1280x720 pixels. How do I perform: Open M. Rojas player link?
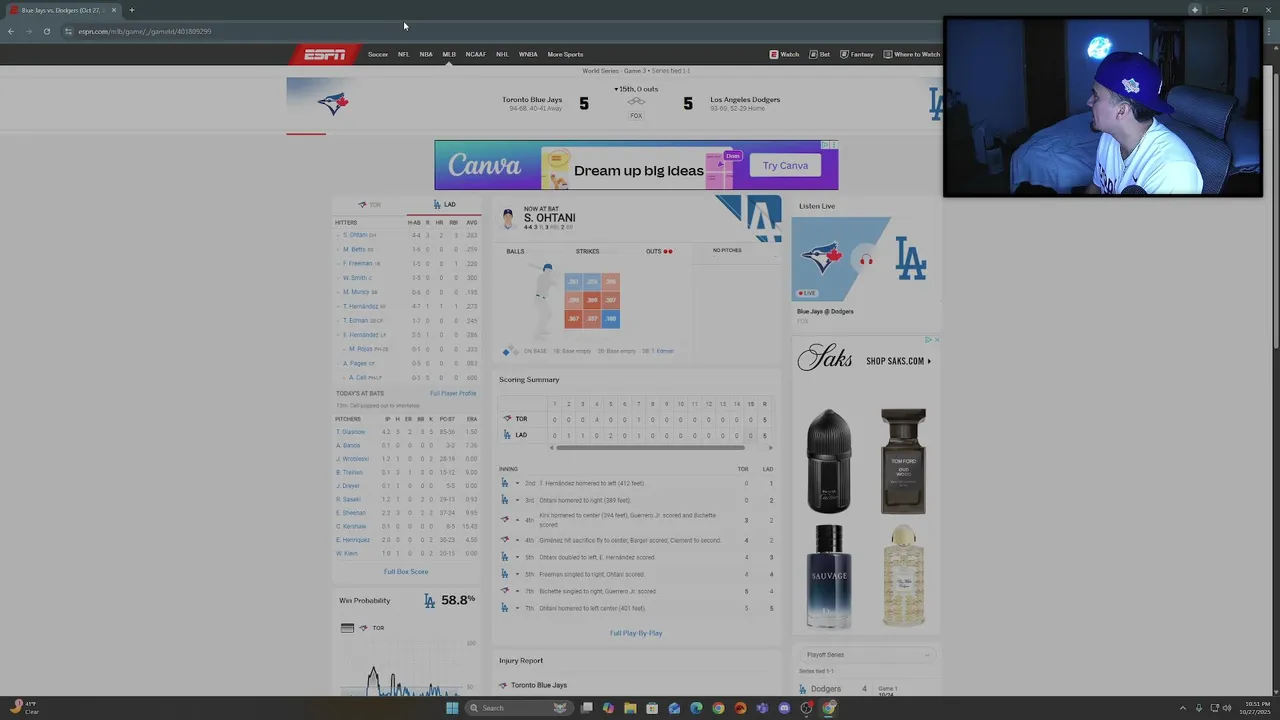click(360, 349)
